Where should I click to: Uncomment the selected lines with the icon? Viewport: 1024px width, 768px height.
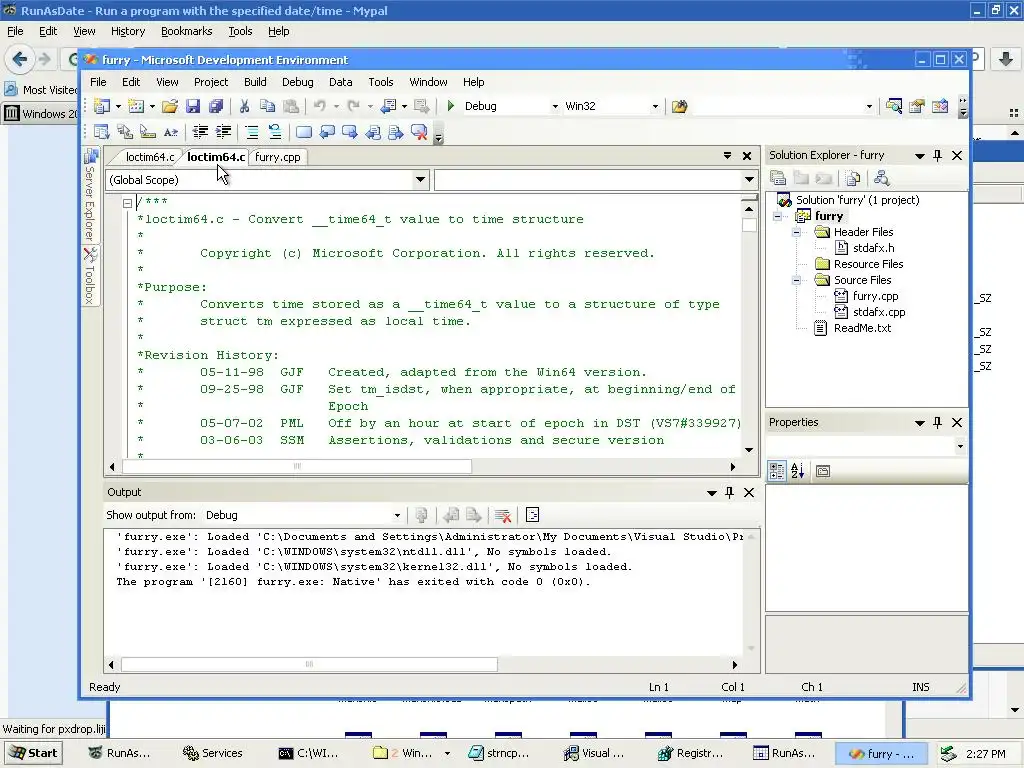tap(275, 132)
